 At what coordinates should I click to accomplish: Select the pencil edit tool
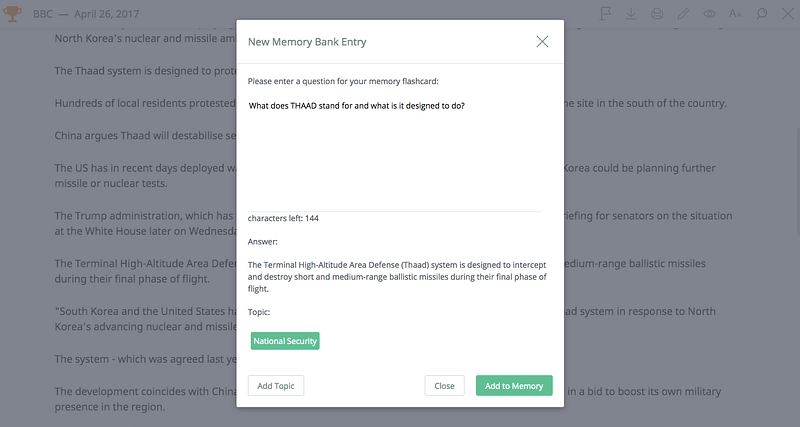683,14
